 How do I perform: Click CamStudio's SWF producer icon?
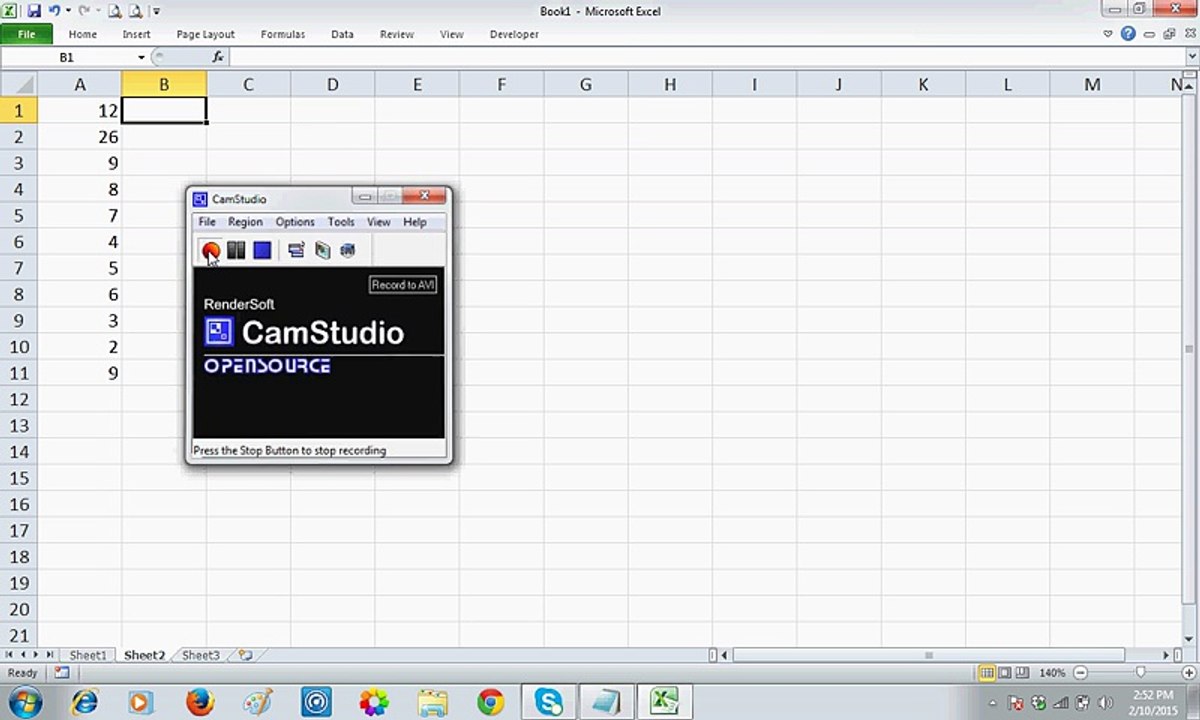click(347, 250)
